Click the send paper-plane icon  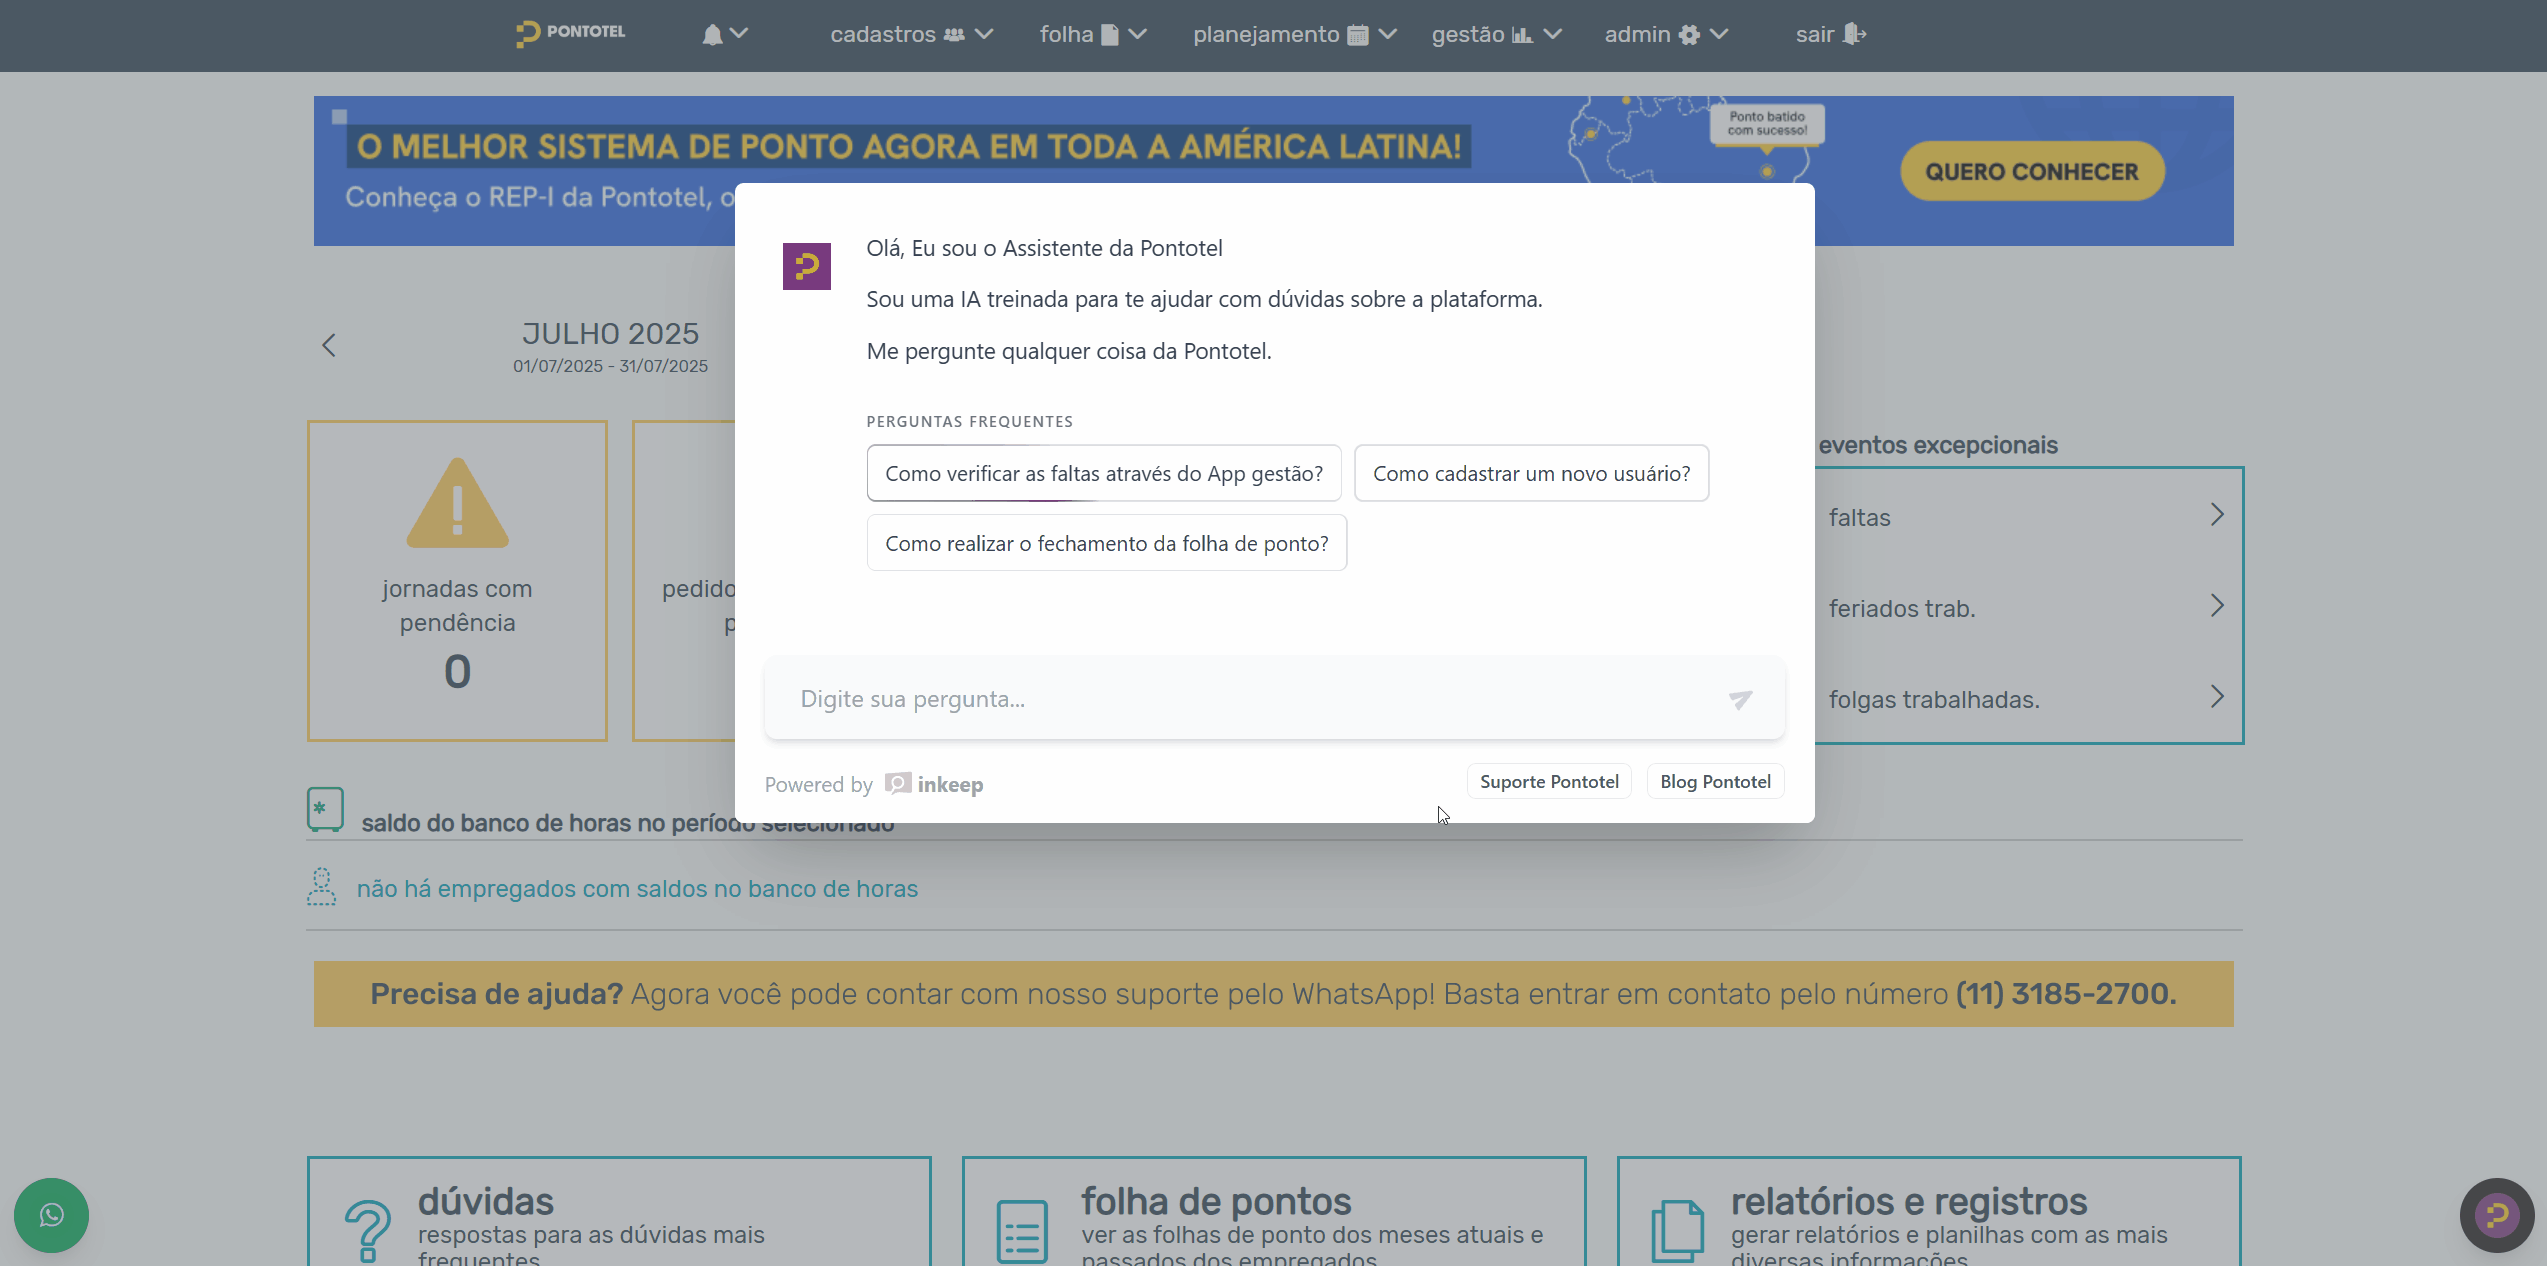(1740, 699)
